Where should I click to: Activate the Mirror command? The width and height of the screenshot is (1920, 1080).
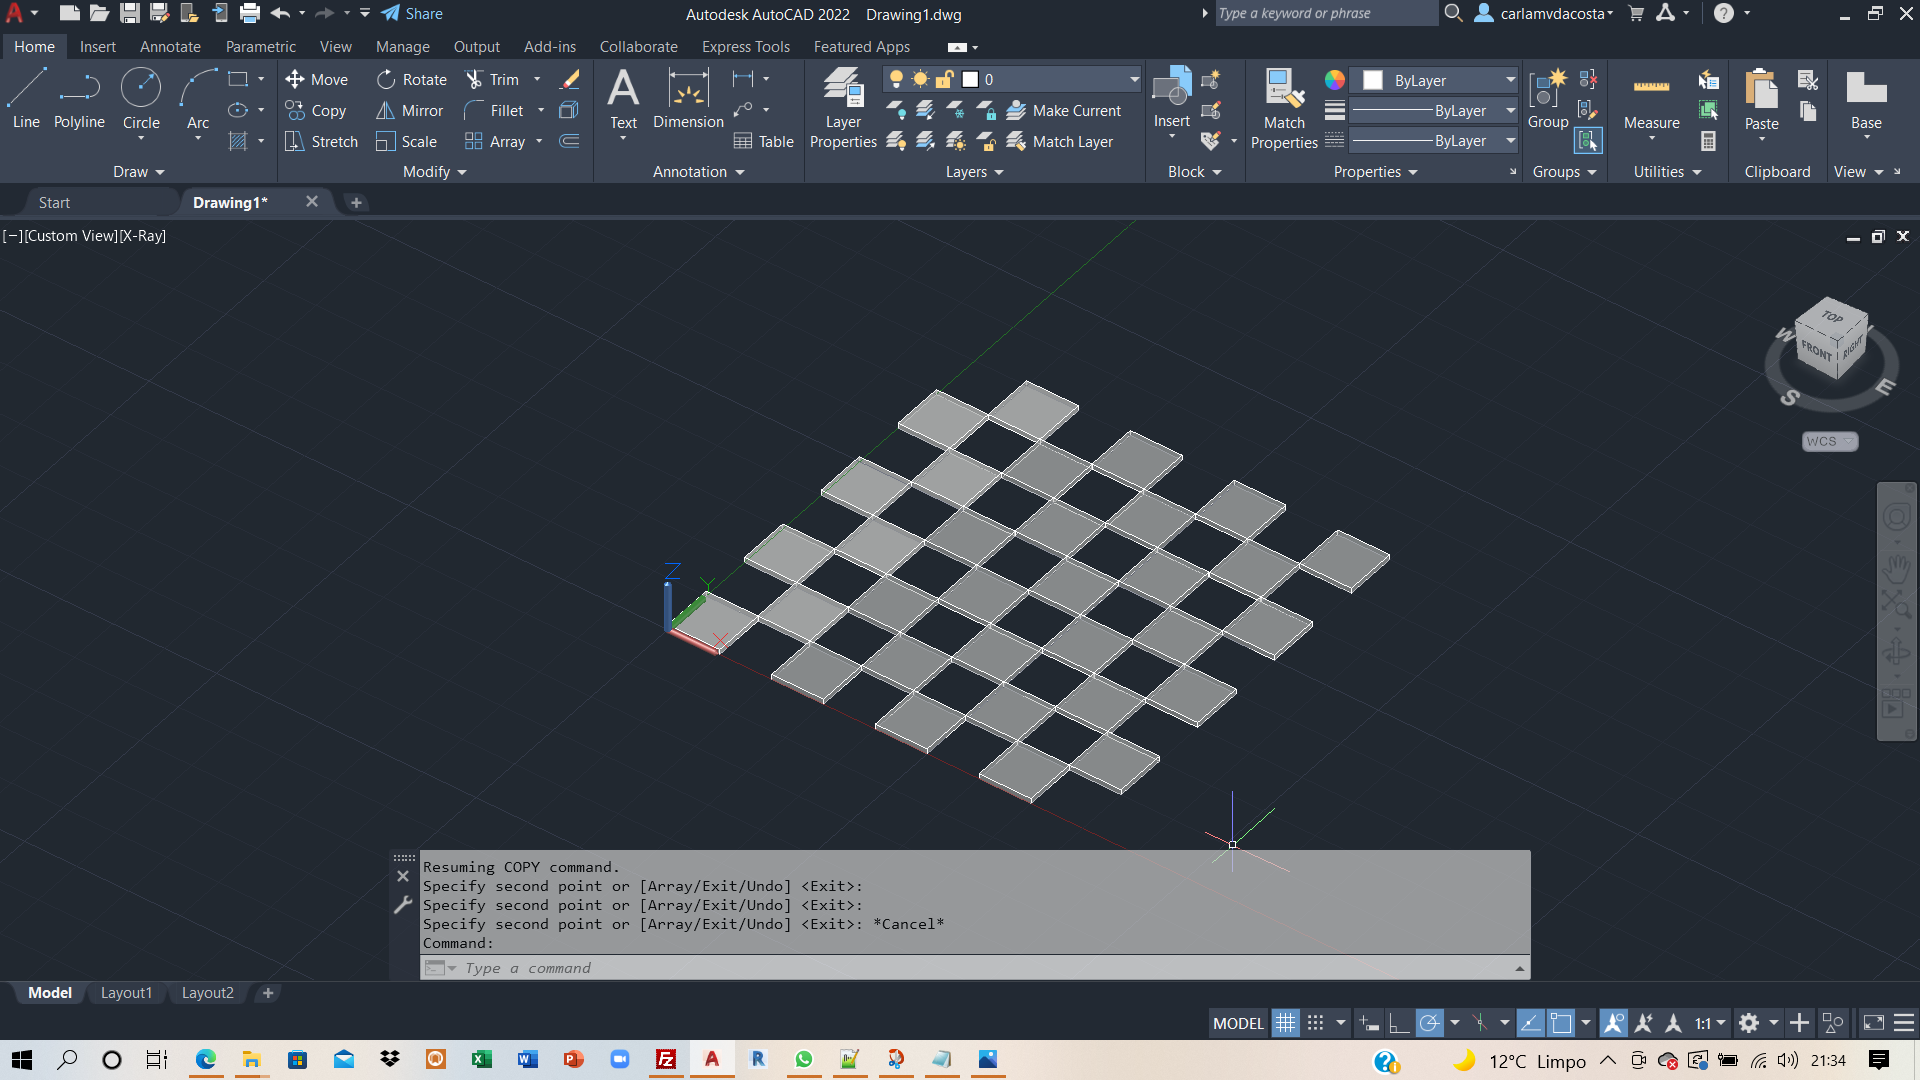pos(409,111)
